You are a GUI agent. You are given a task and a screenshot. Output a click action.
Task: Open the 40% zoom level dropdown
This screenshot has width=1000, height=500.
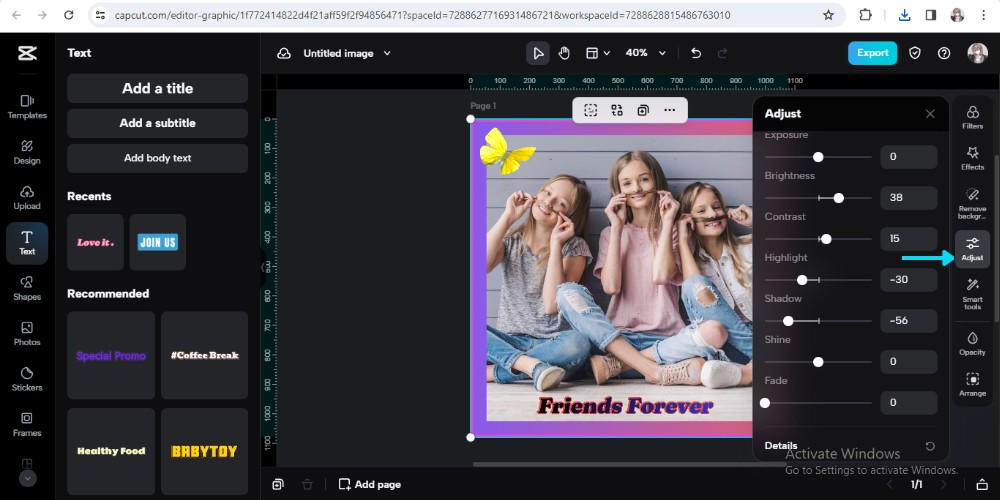click(645, 53)
